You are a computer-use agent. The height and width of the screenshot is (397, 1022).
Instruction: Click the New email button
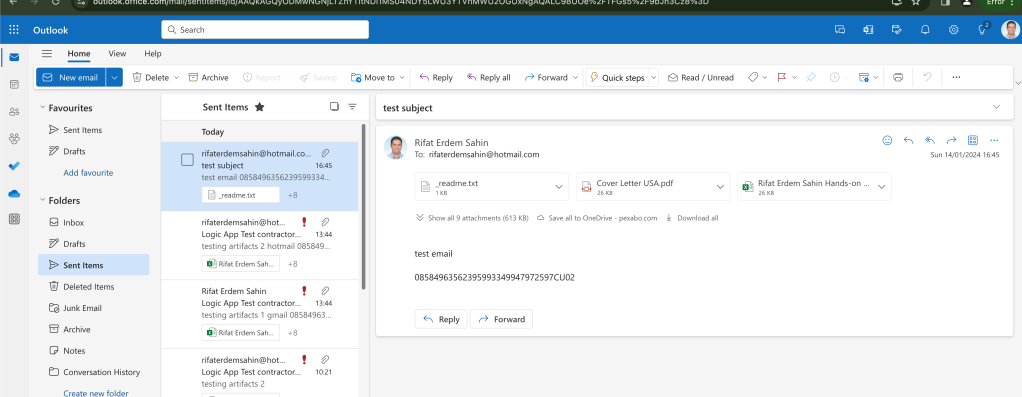pyautogui.click(x=71, y=77)
